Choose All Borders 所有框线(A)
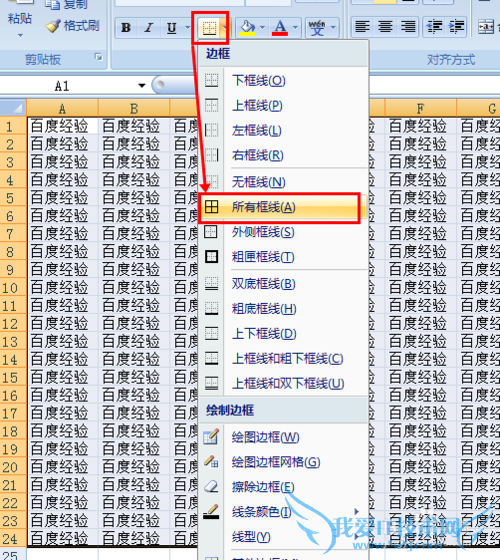 (x=283, y=207)
